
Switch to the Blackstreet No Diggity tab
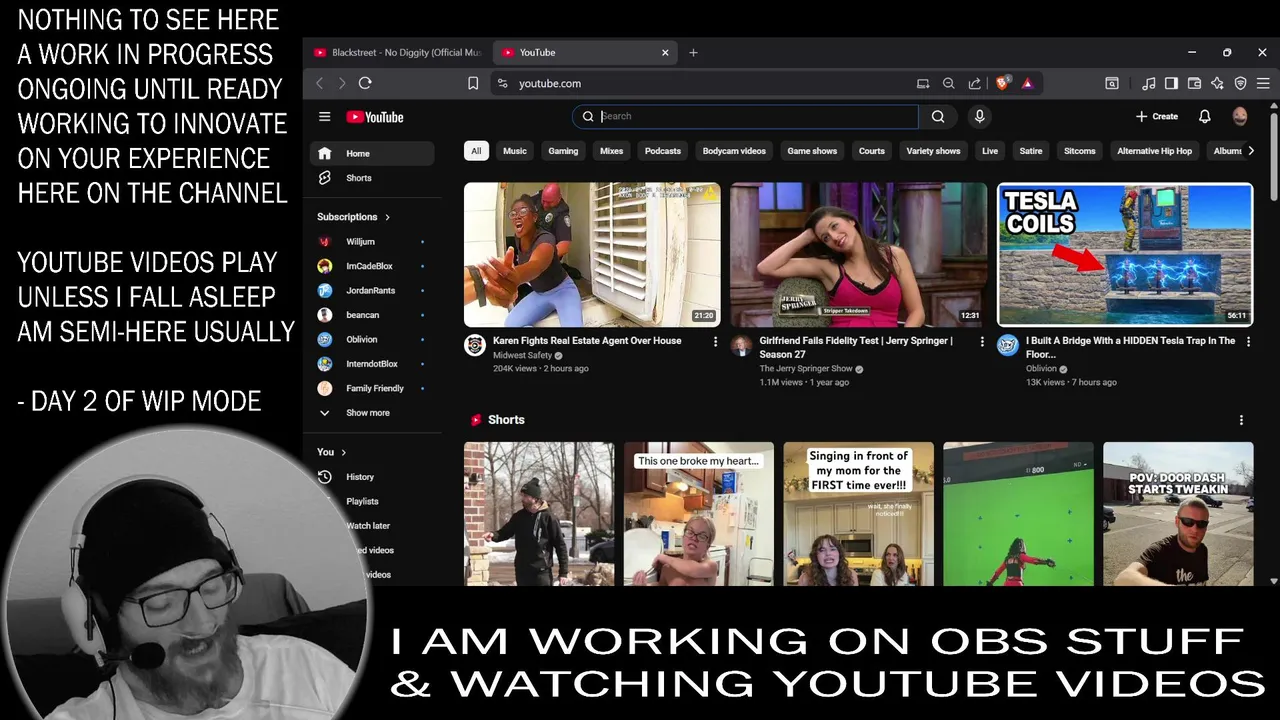point(397,52)
